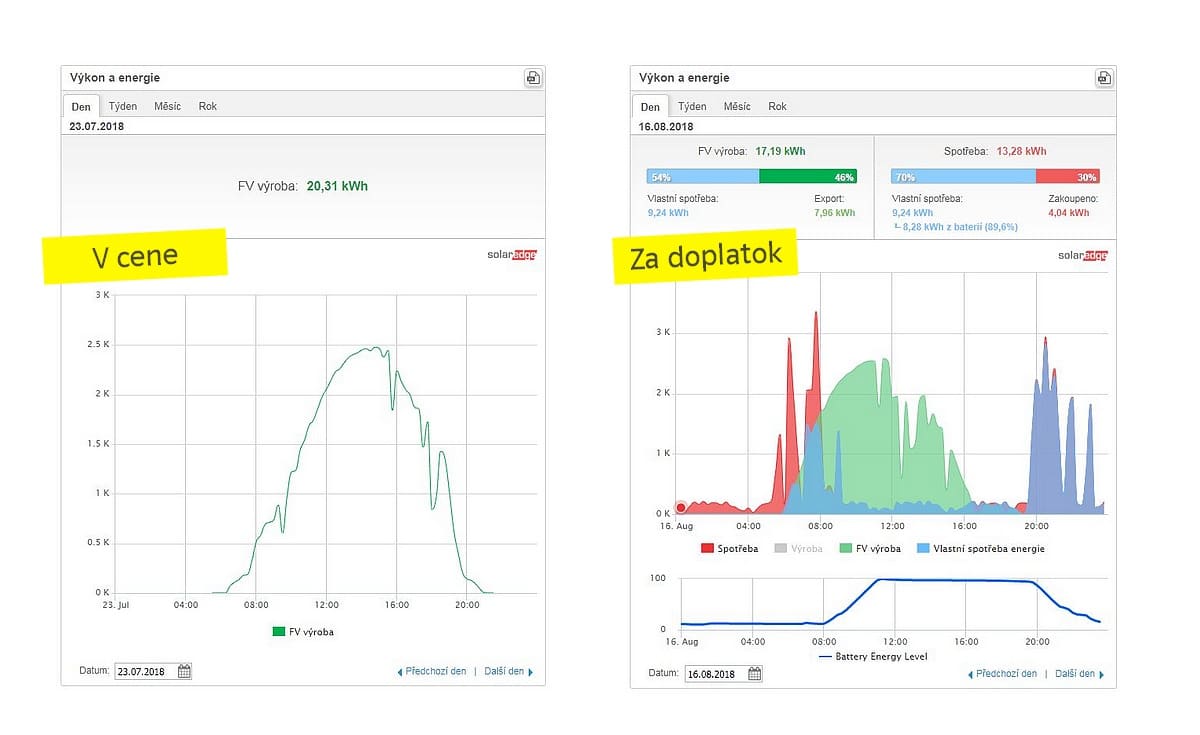
Task: Go to Předchozí den in the 23.07.2018 panel
Action: click(432, 672)
